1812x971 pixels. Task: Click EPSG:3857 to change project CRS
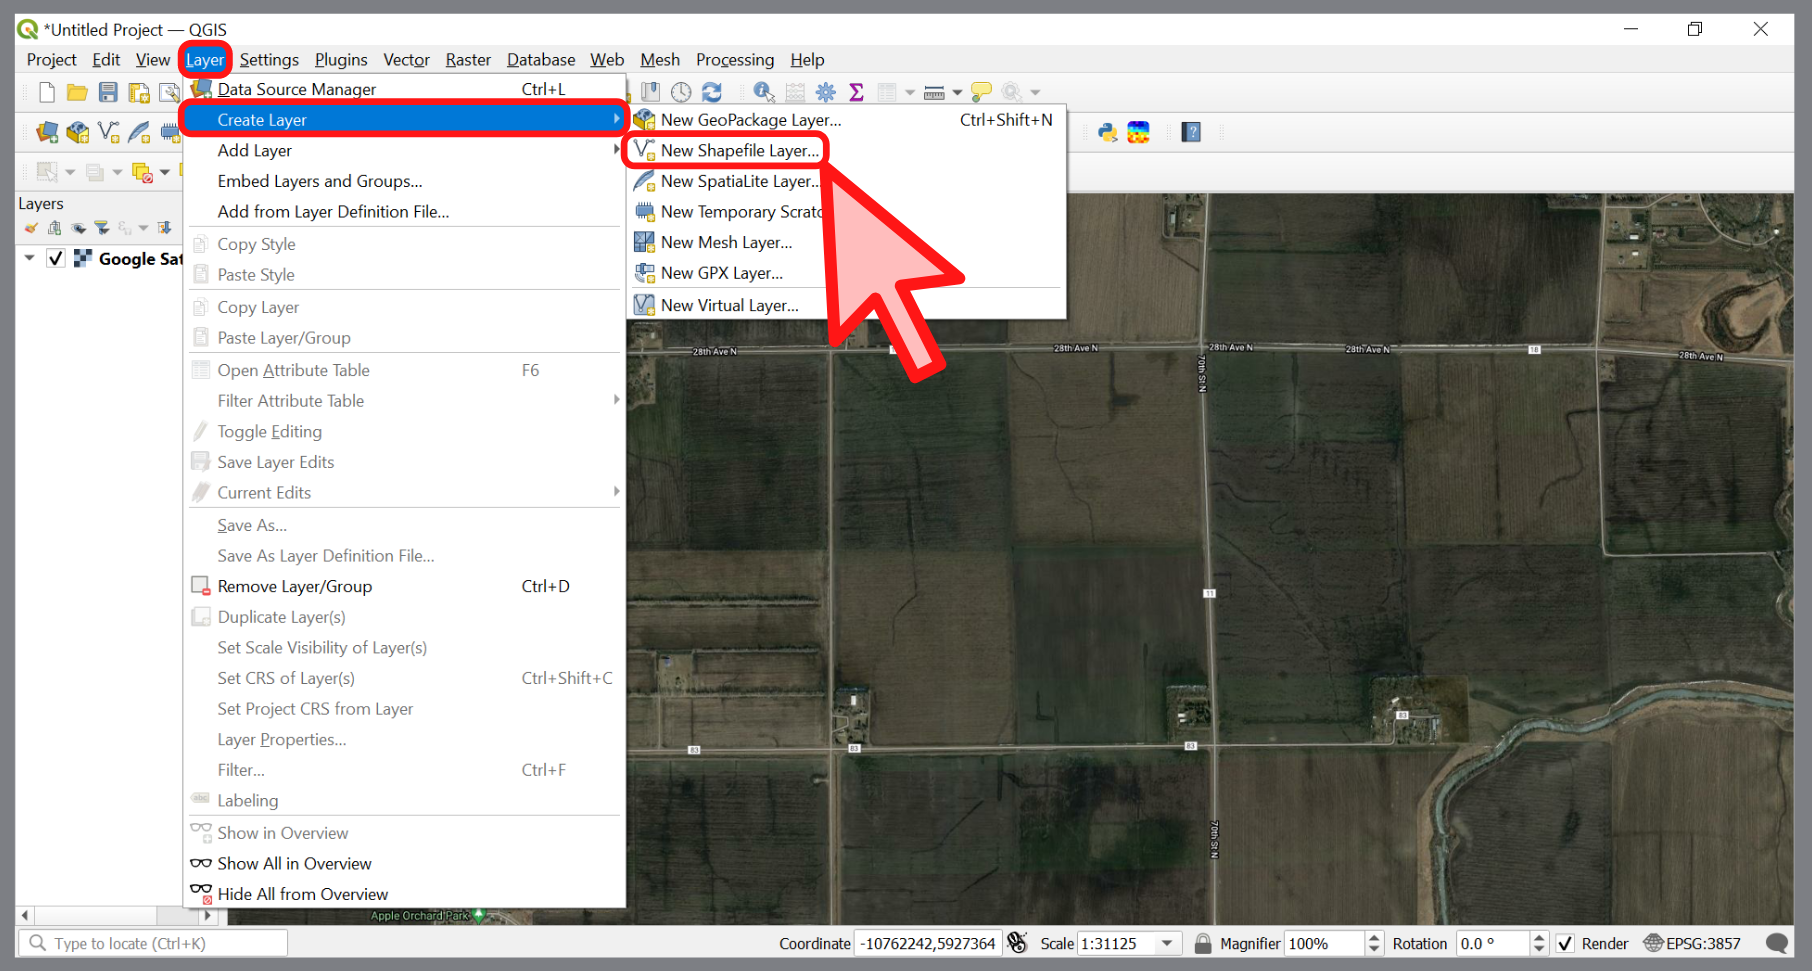click(x=1702, y=943)
